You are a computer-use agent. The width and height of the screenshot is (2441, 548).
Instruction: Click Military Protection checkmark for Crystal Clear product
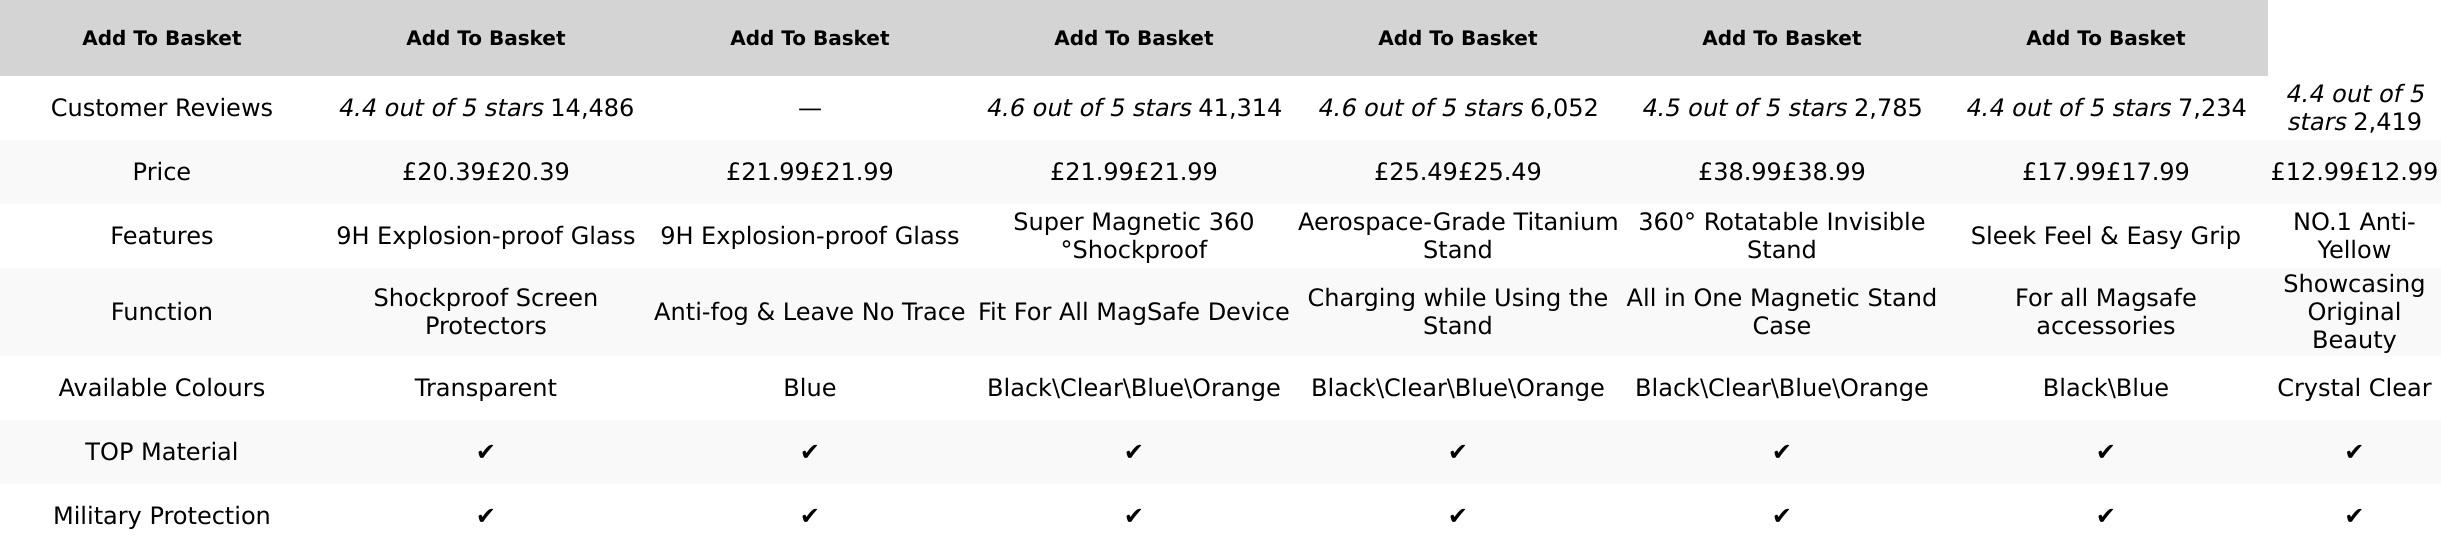click(2353, 516)
